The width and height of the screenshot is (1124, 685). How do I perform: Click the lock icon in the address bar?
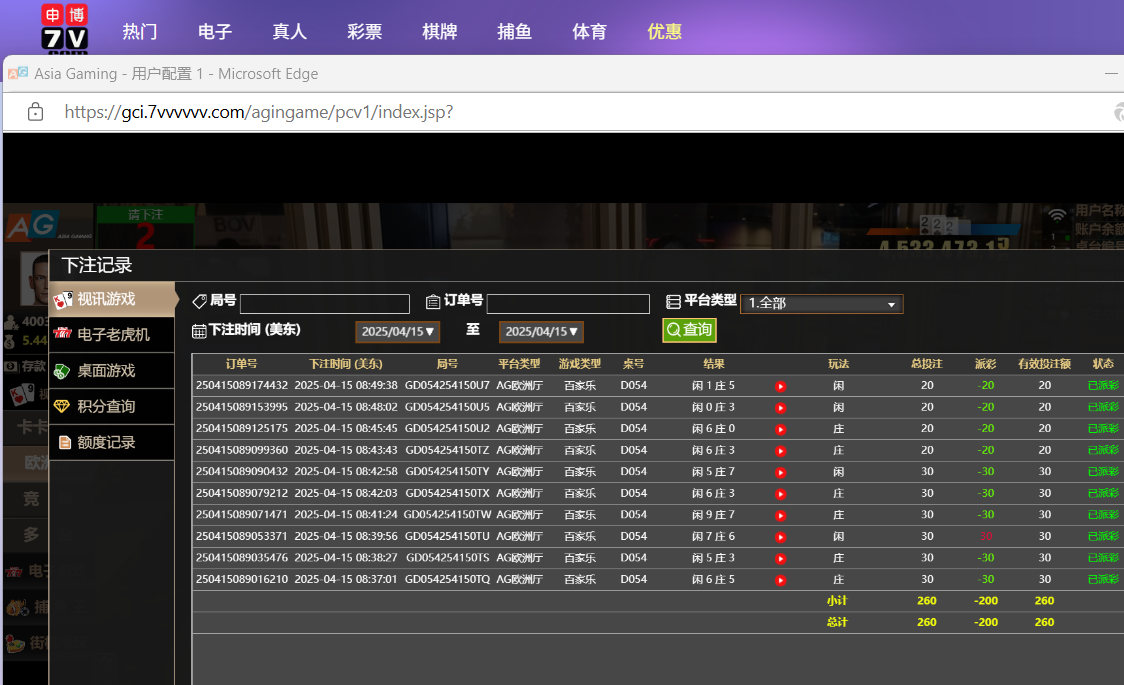click(36, 112)
